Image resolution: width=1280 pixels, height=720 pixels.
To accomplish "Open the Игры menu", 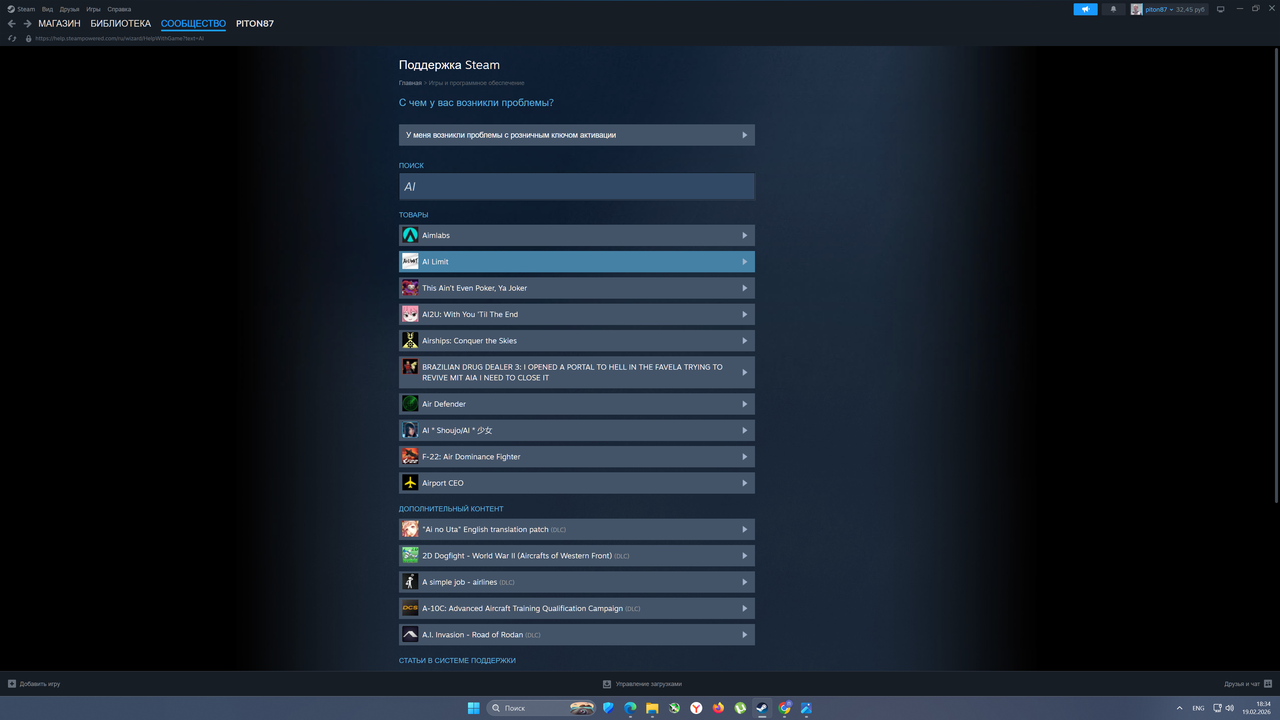I will click(93, 9).
